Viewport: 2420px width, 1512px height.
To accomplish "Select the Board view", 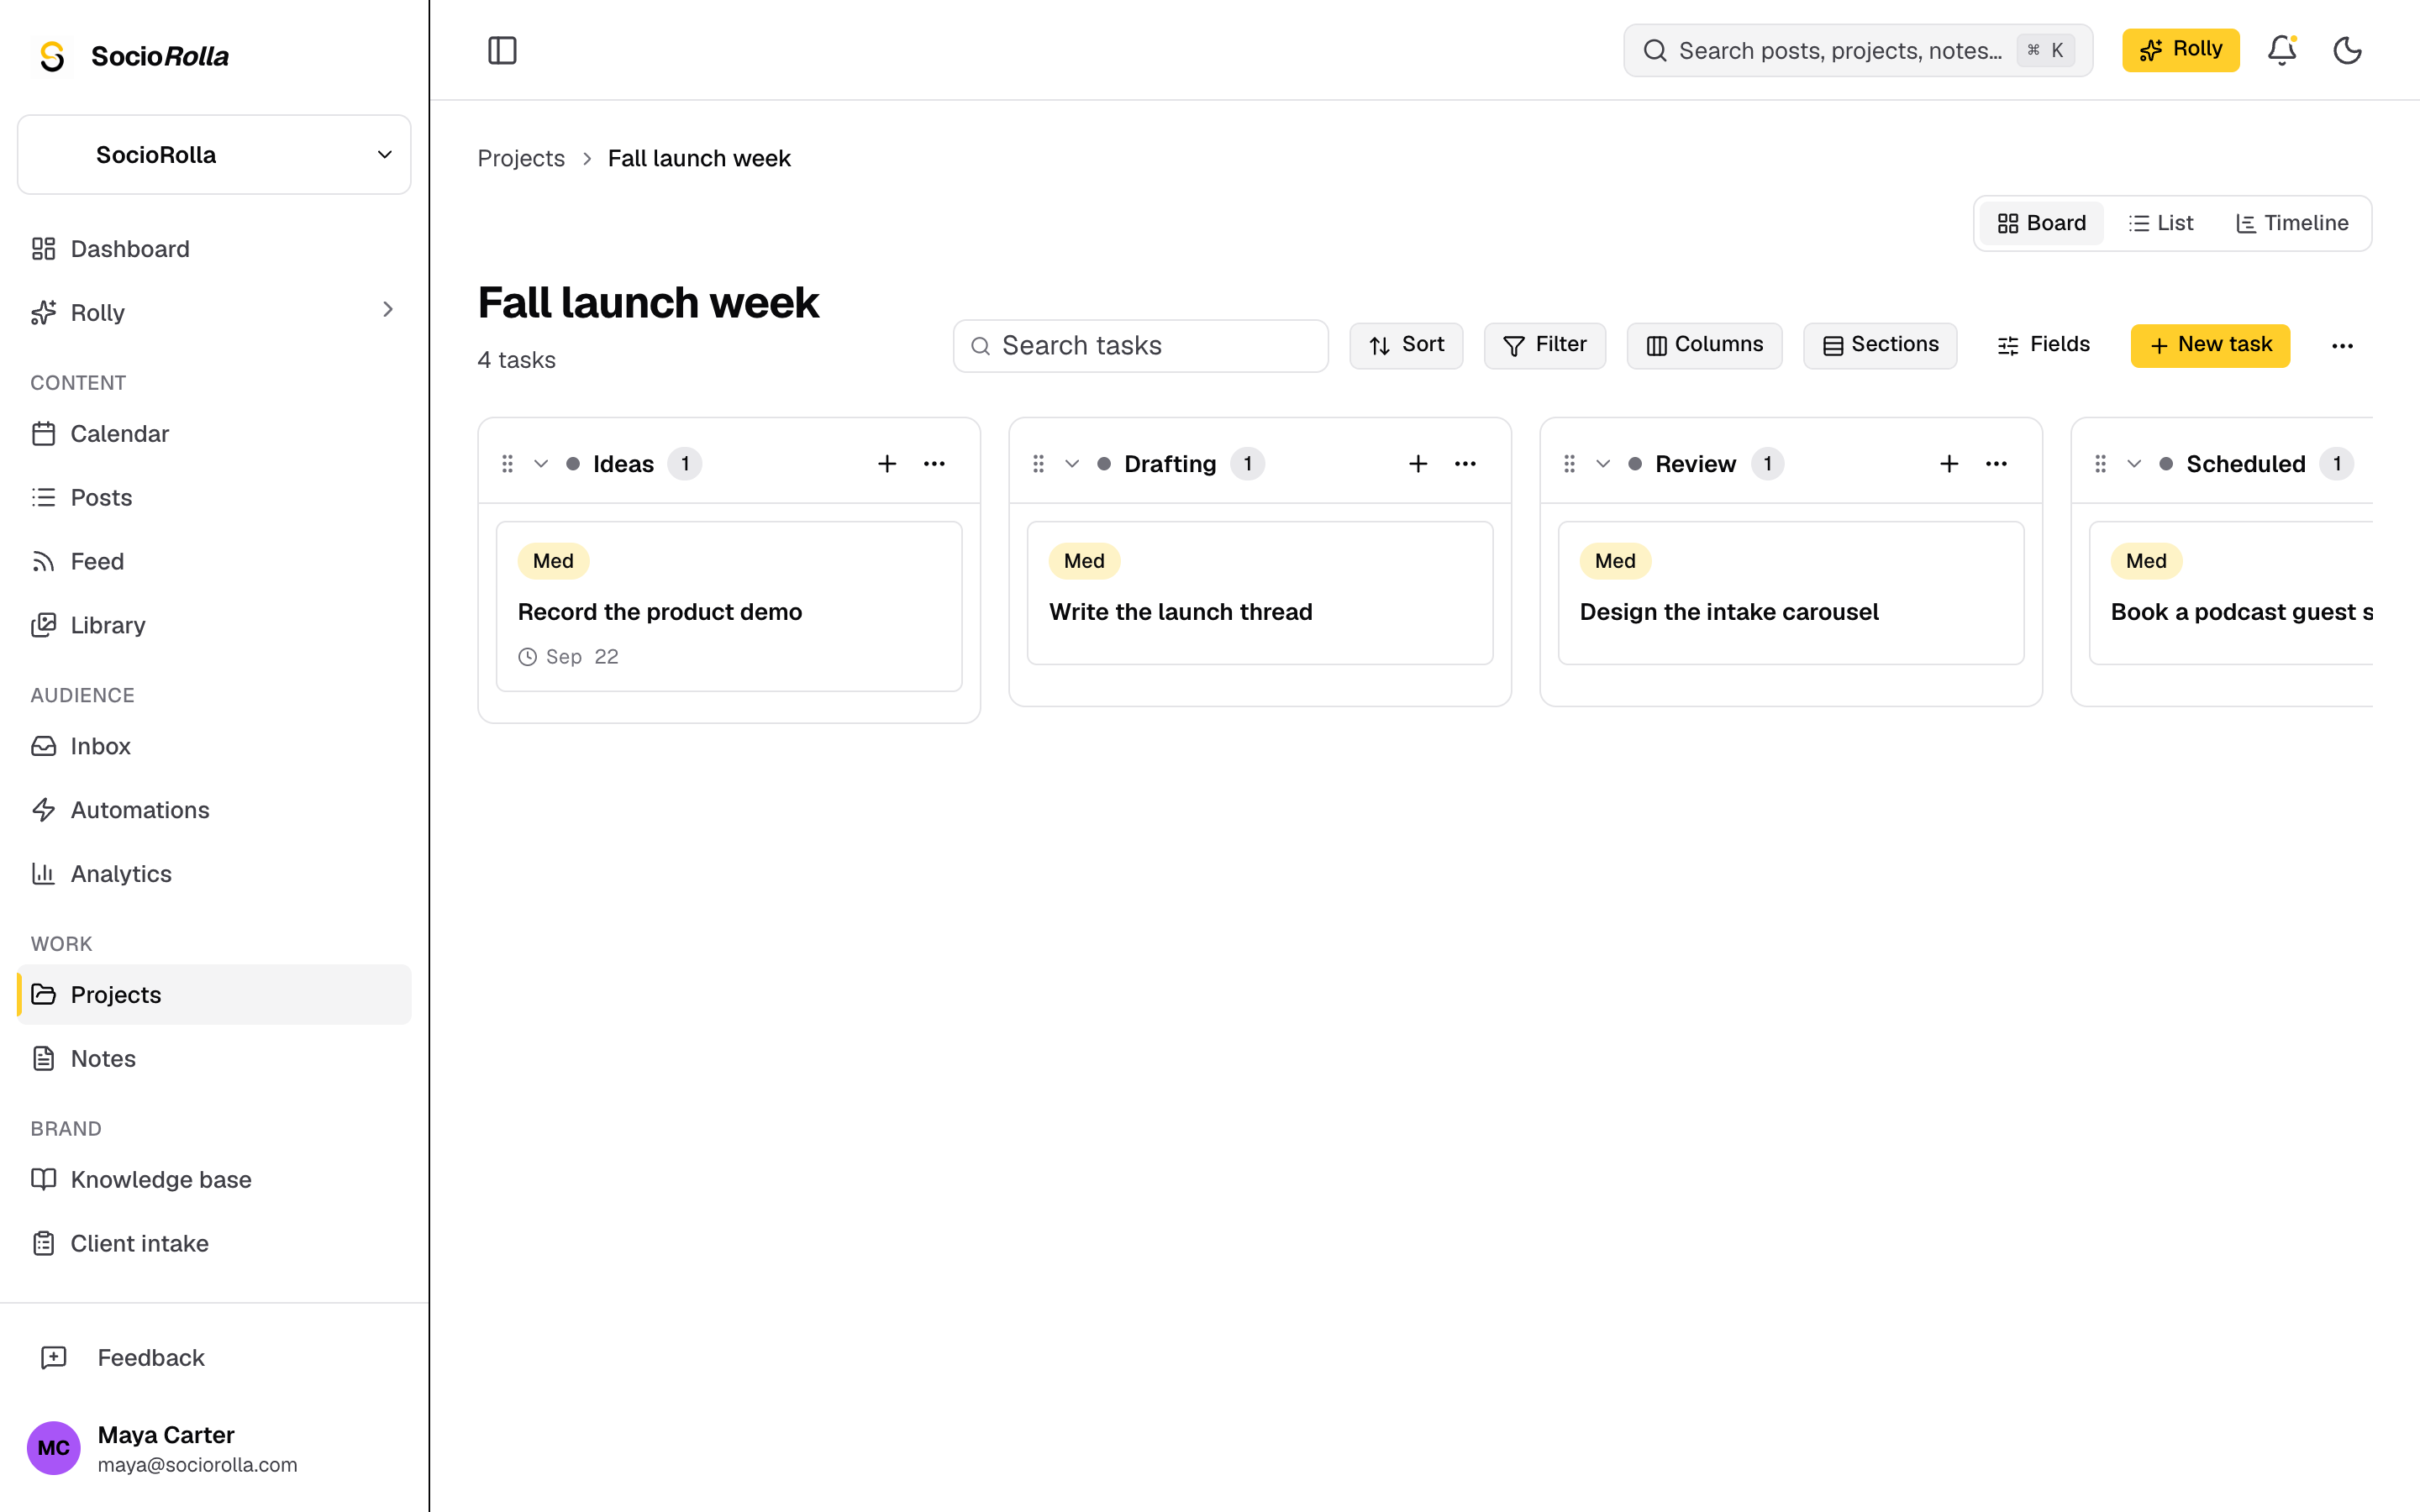I will pos(2041,223).
